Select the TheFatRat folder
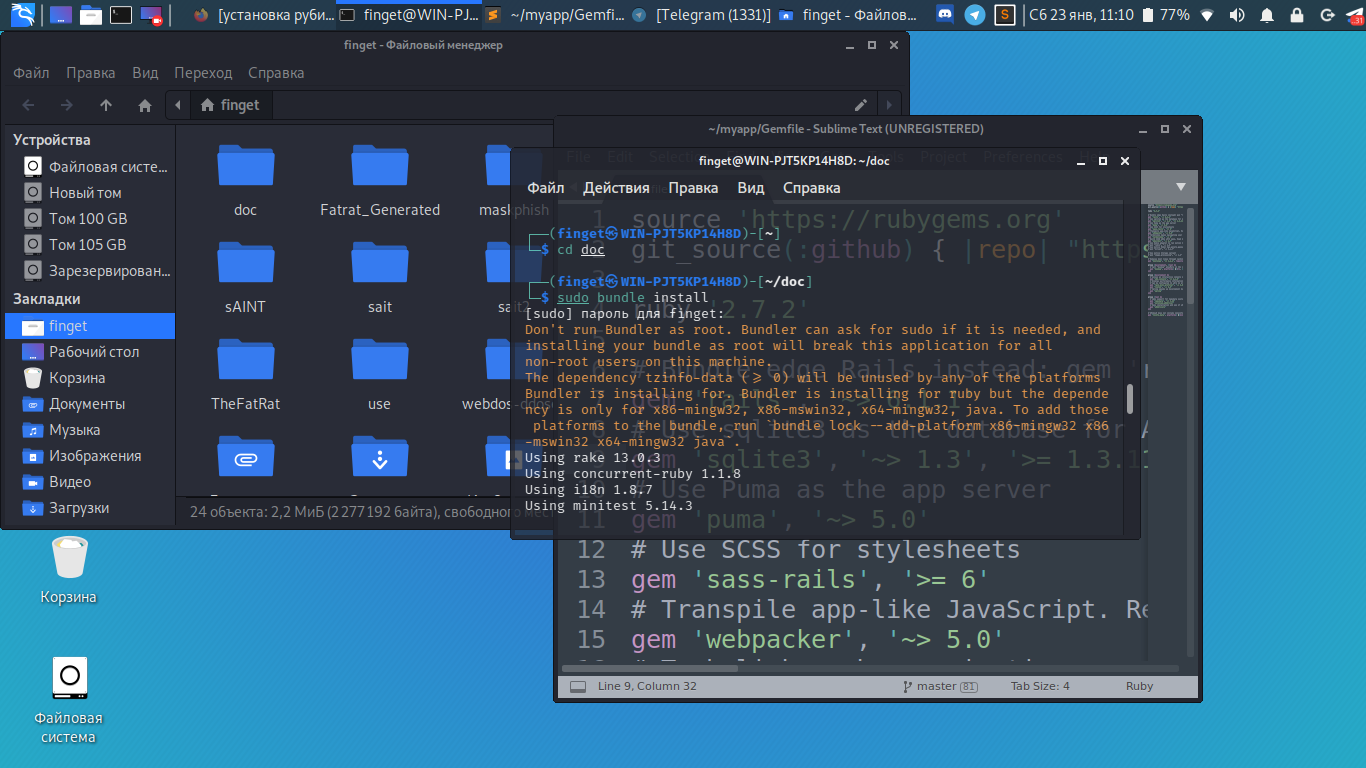This screenshot has height=768, width=1366. (x=246, y=361)
